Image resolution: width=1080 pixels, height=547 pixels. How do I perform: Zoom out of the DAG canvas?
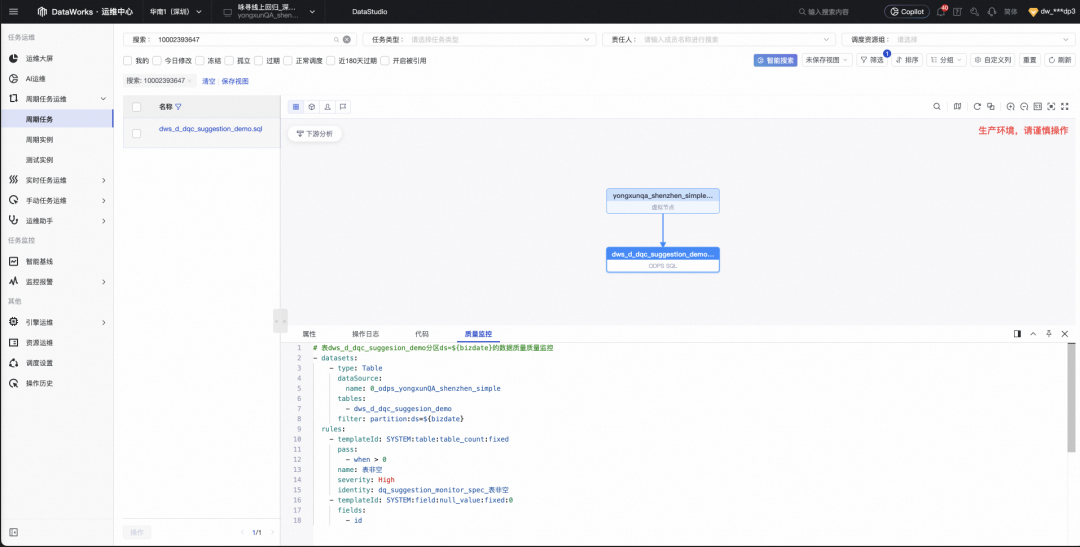tap(1024, 107)
